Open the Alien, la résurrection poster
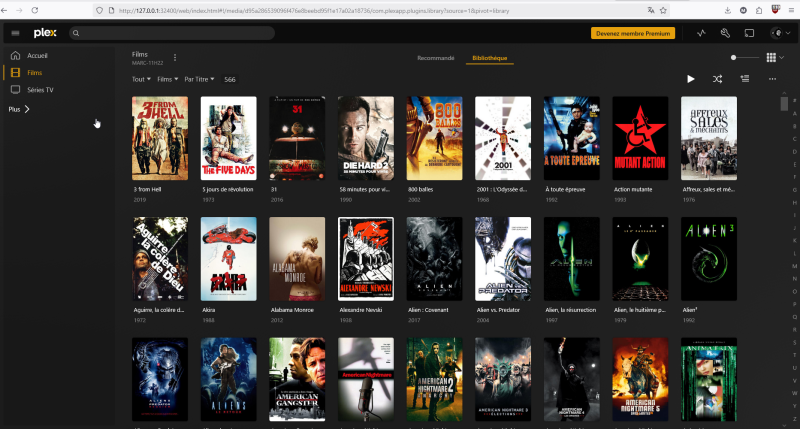Screen dimensions: 800x429 tap(571, 259)
